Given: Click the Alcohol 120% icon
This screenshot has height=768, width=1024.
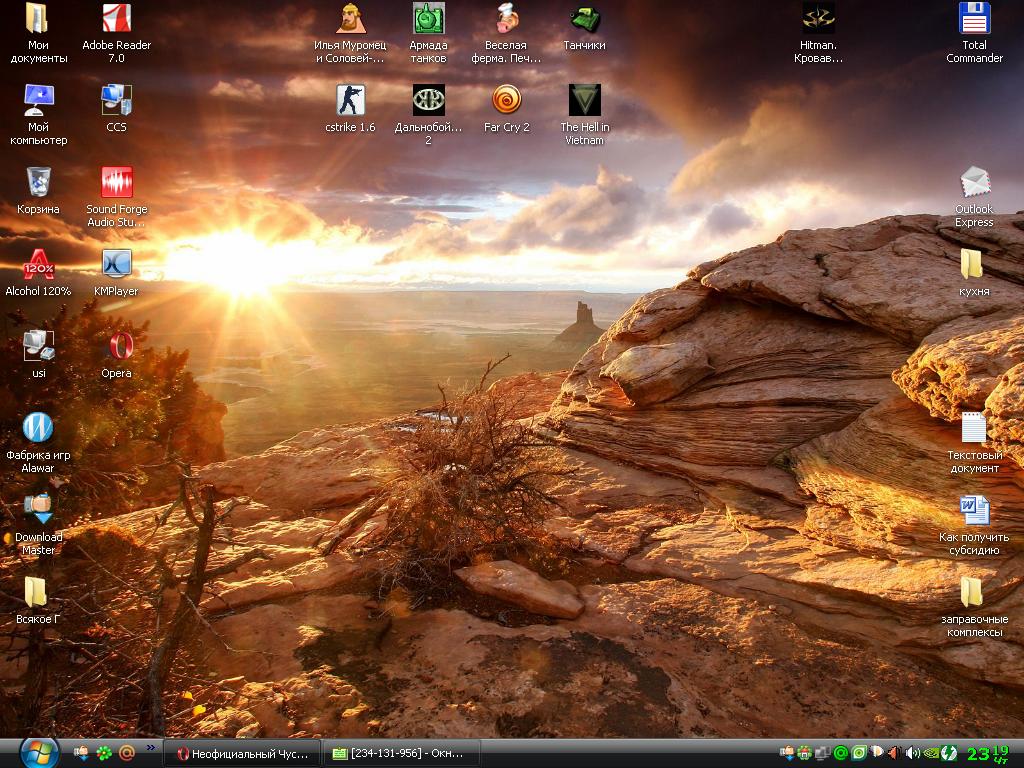Looking at the screenshot, I should tap(38, 265).
